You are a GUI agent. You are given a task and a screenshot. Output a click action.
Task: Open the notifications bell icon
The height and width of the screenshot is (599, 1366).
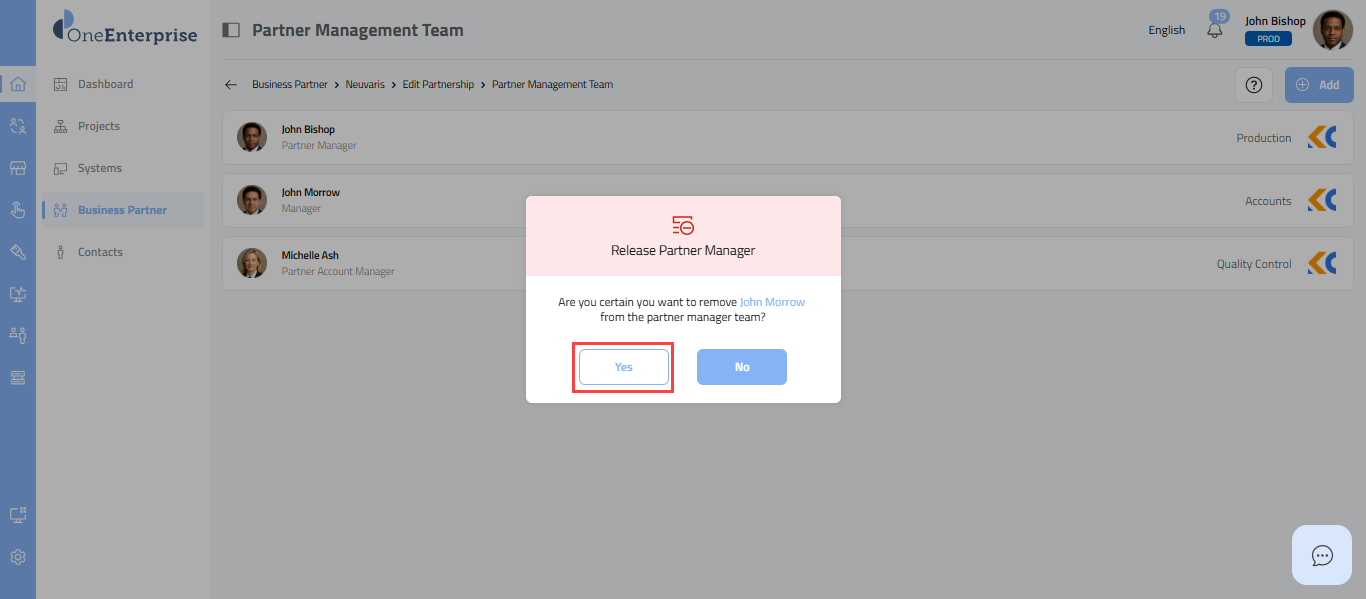tap(1215, 30)
